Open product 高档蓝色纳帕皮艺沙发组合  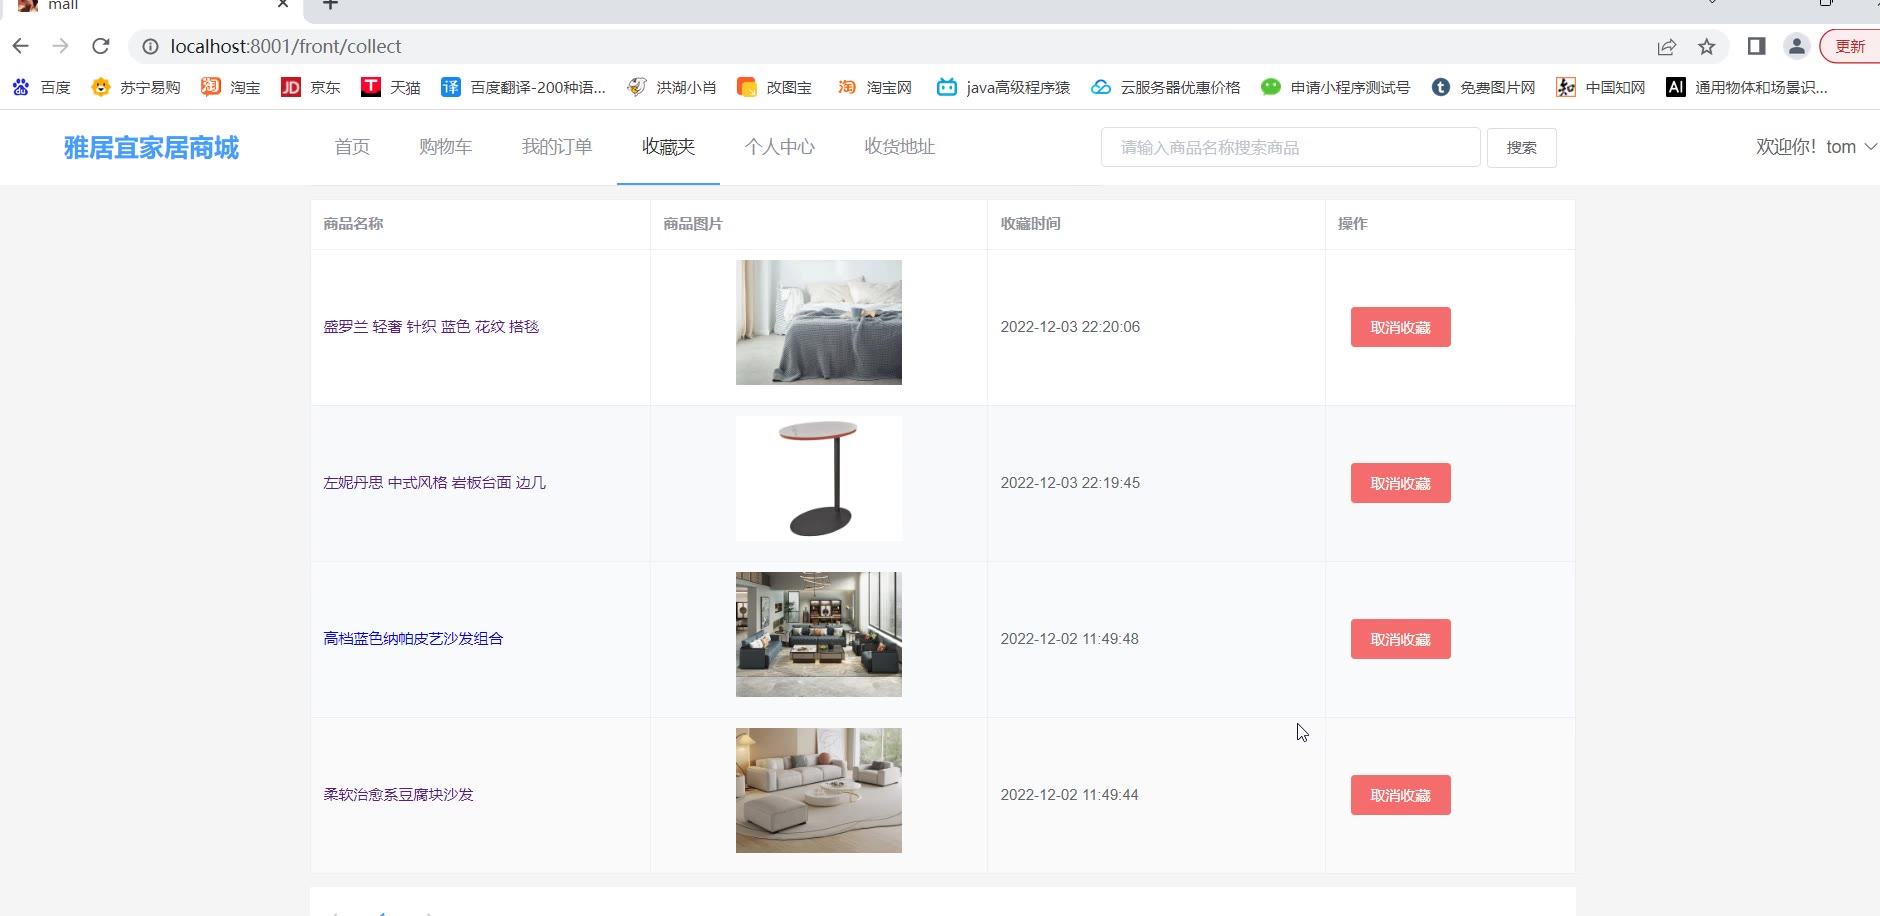coord(413,639)
